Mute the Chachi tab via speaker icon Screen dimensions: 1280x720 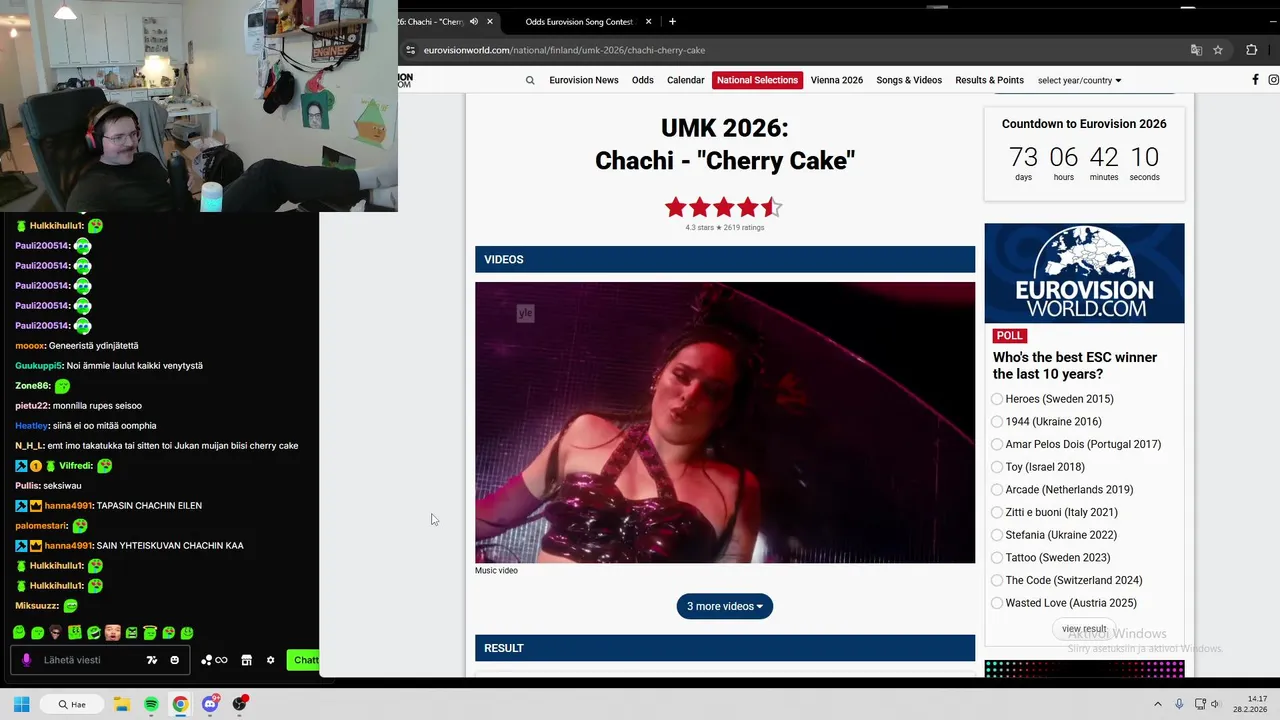pos(473,21)
